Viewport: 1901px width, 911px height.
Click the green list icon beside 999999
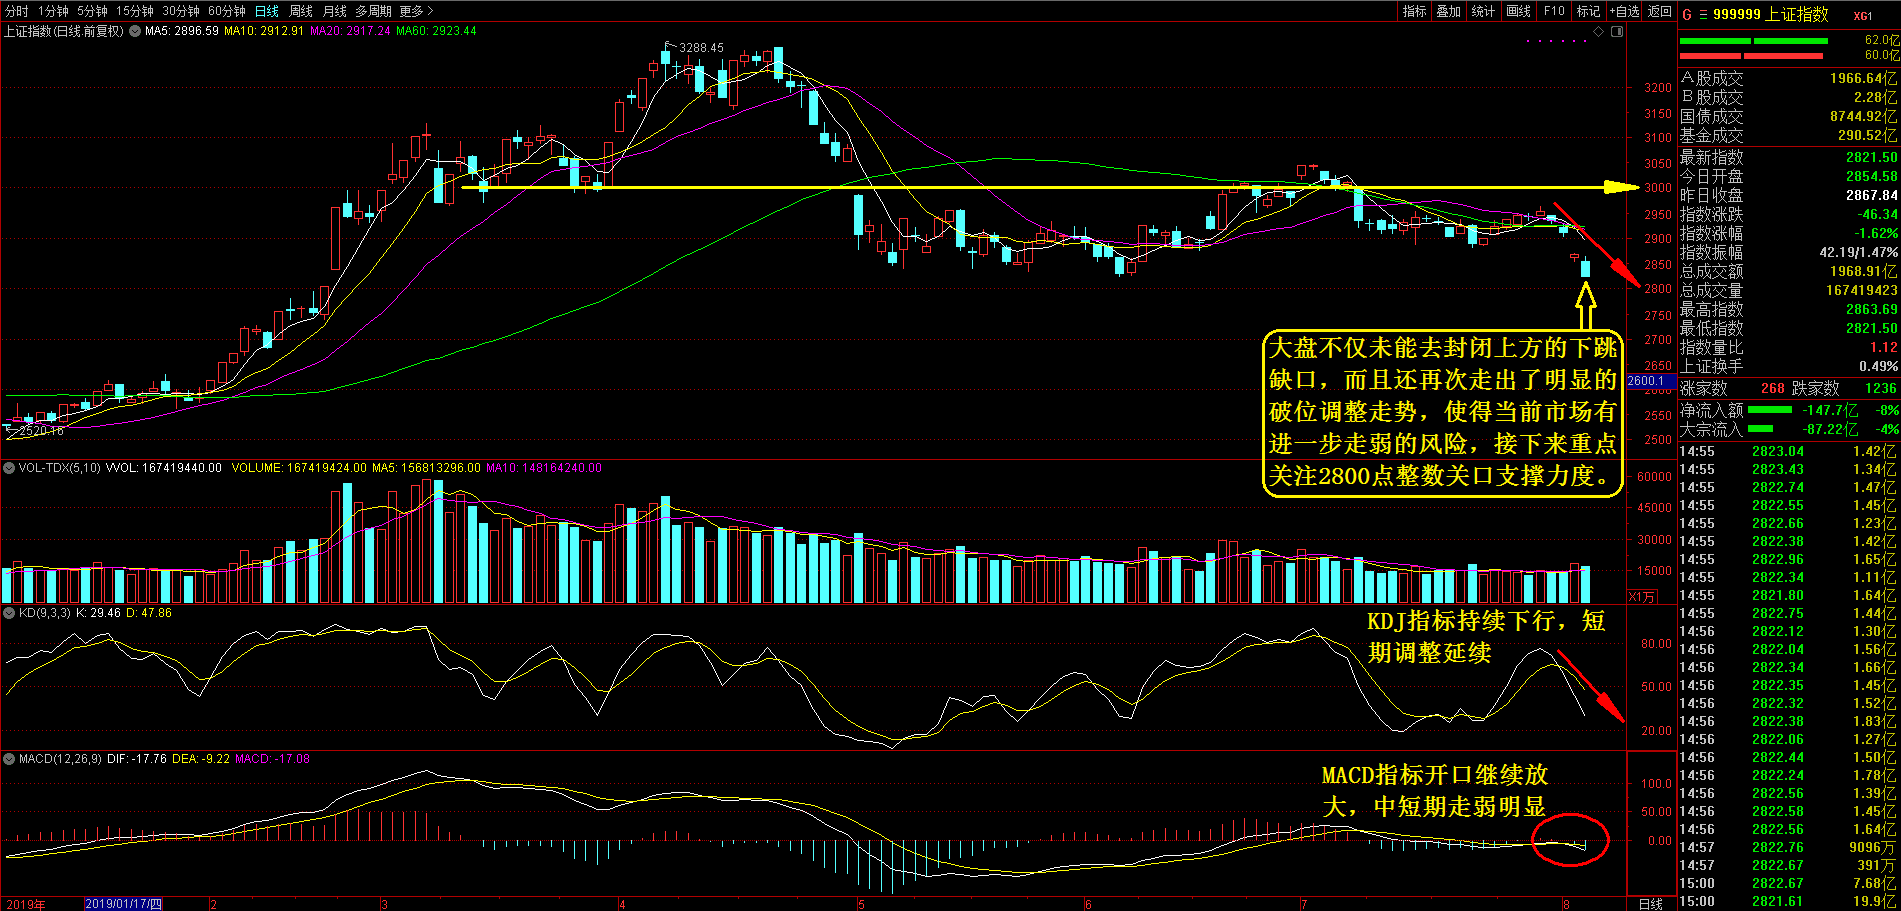1703,15
